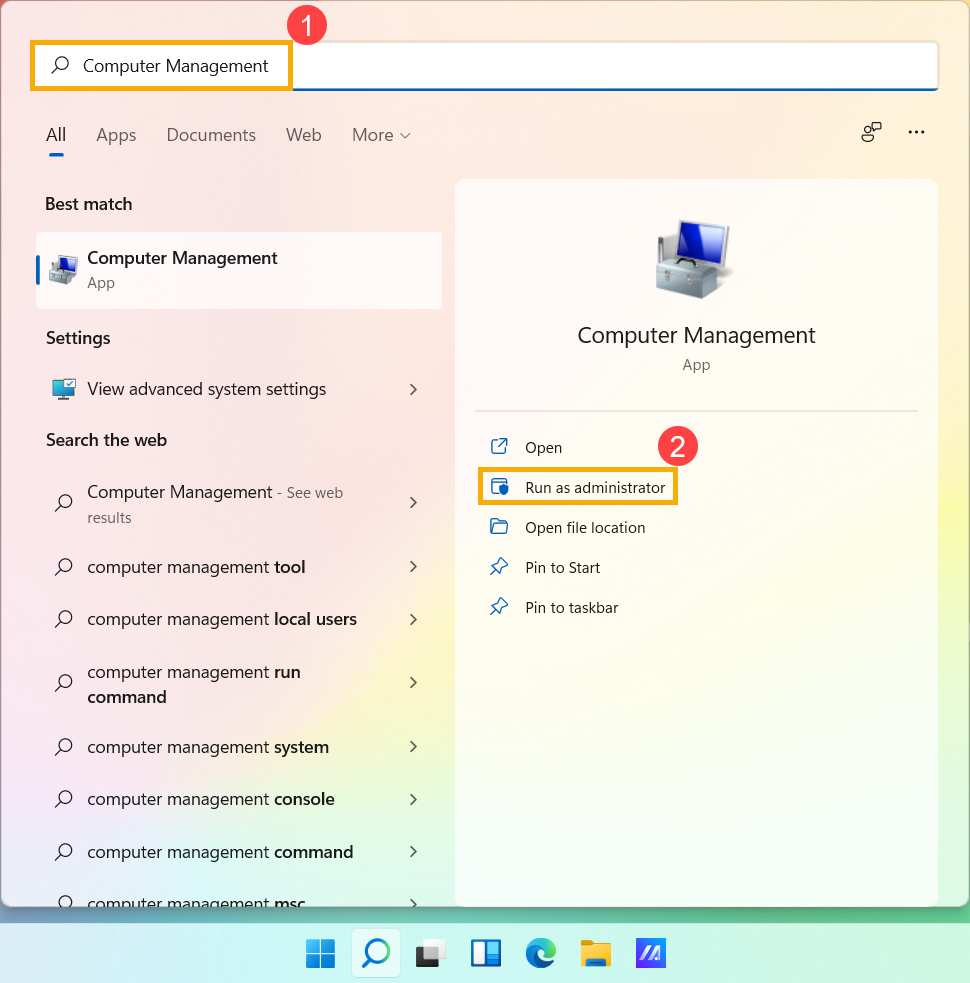
Task: Run Computer Management as administrator
Action: click(x=594, y=488)
